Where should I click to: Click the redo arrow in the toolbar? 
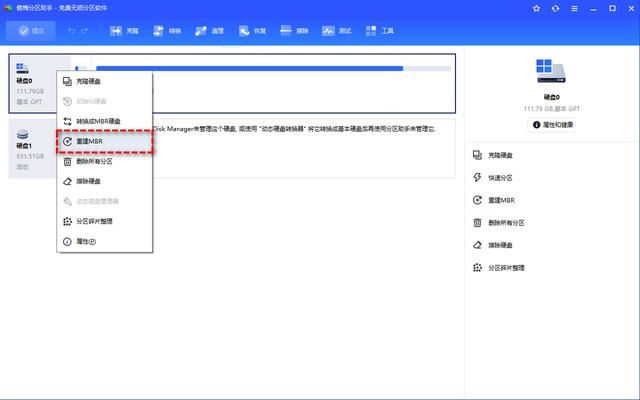(x=87, y=31)
